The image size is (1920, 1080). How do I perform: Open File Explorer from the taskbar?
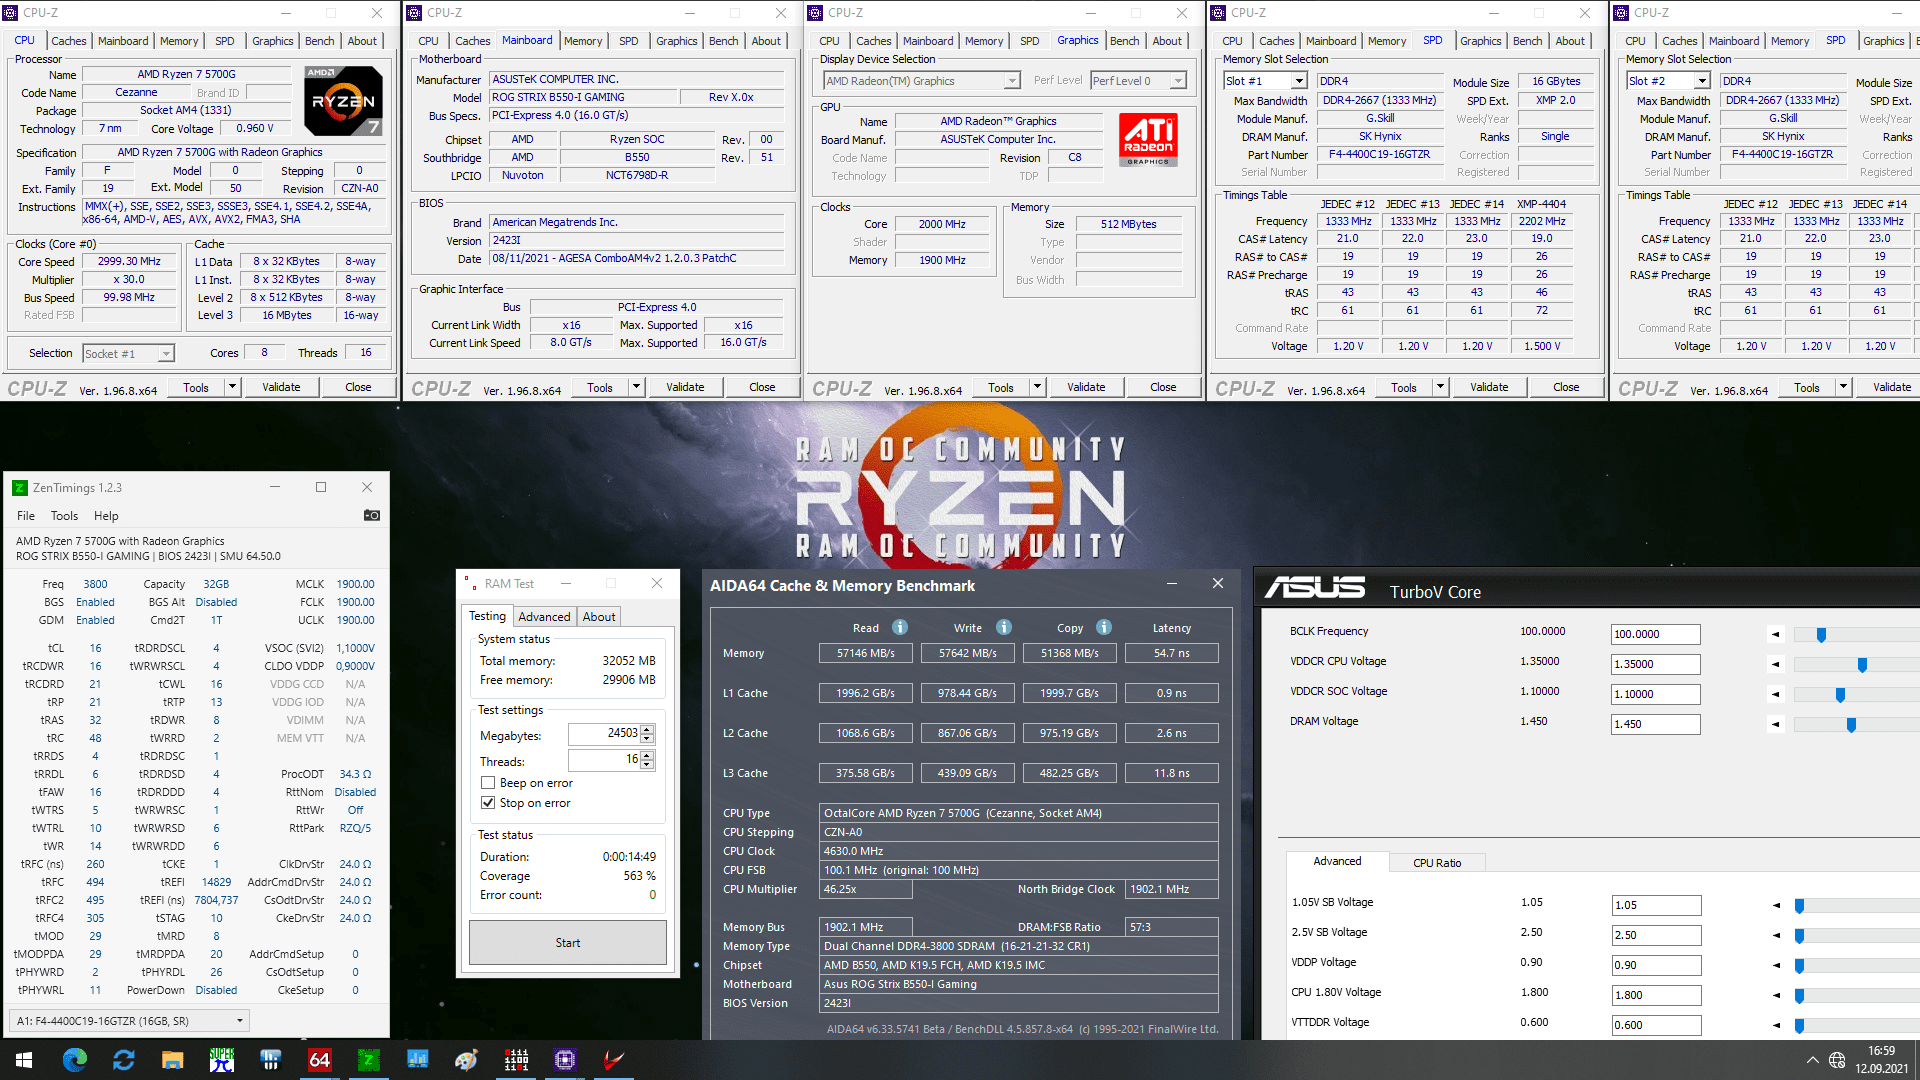[x=173, y=1060]
